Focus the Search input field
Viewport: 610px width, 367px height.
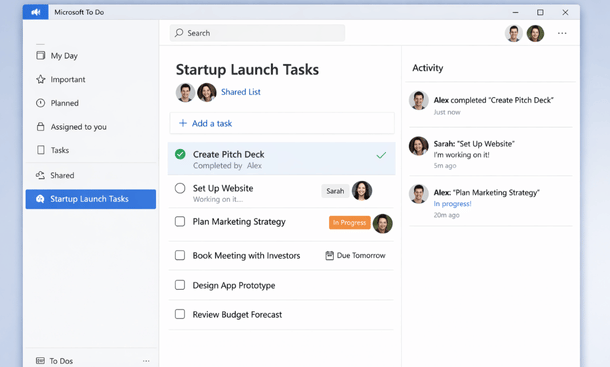coord(257,33)
